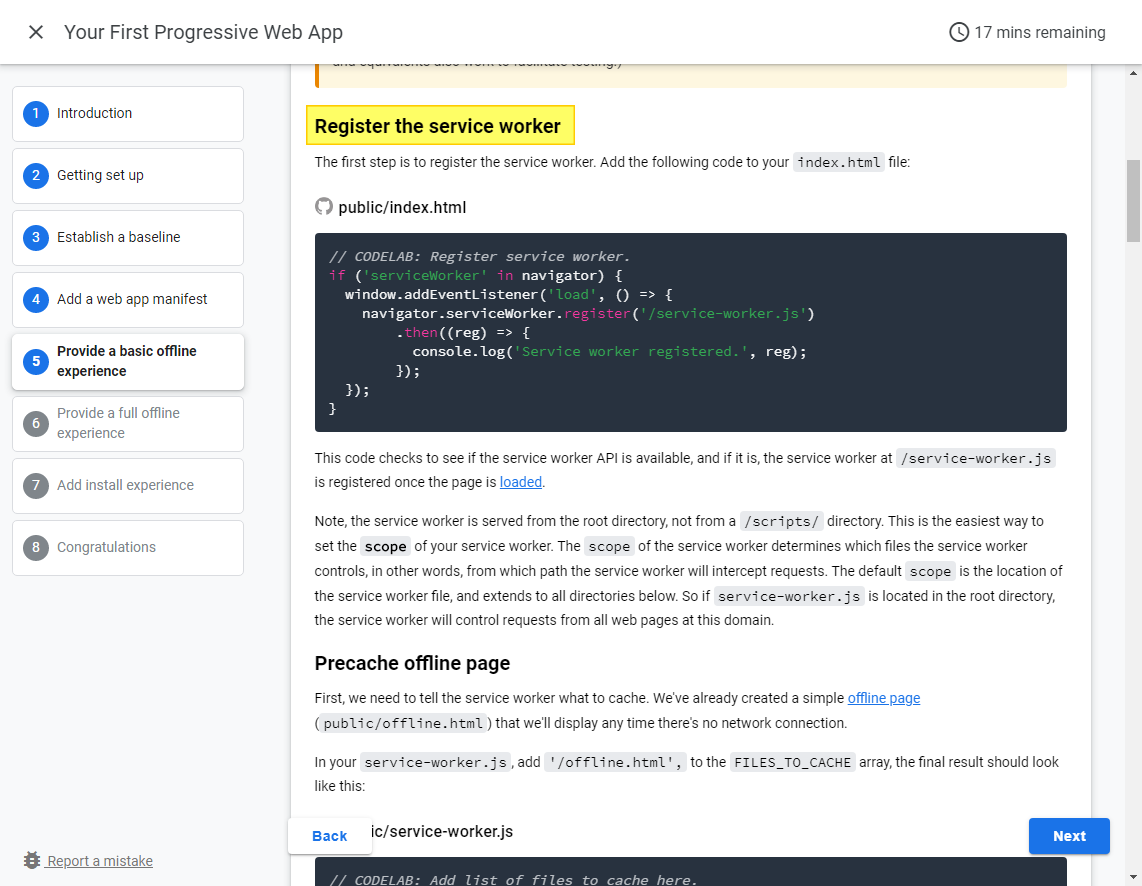Screen dimensions: 1142x886
Task: Click the index.html inline code in intro sentence
Action: (838, 162)
